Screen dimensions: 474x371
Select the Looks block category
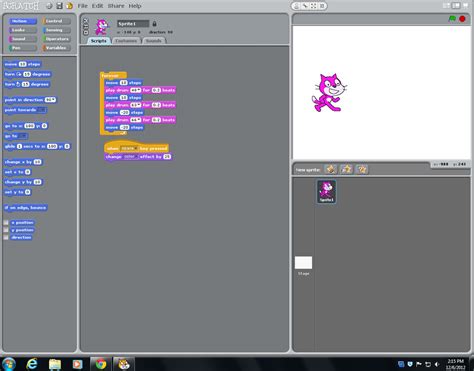23,30
